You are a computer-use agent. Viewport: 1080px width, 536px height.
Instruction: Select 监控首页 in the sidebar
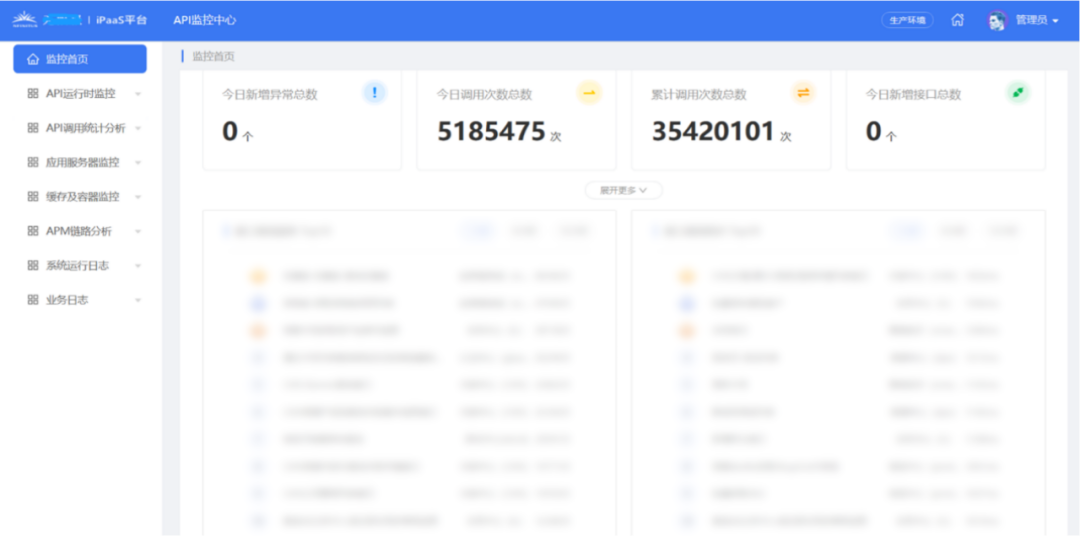point(79,59)
